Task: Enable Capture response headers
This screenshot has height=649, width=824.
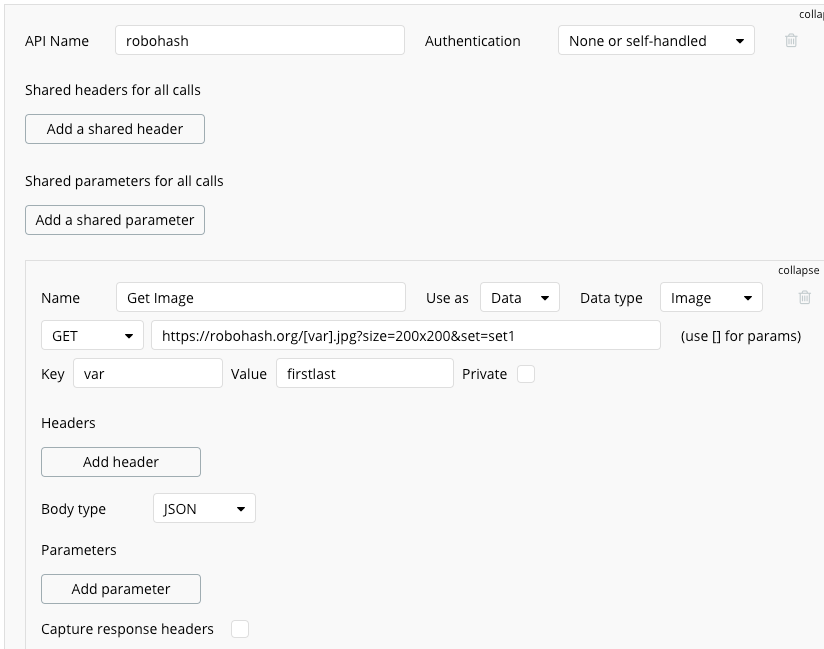Action: tap(239, 629)
